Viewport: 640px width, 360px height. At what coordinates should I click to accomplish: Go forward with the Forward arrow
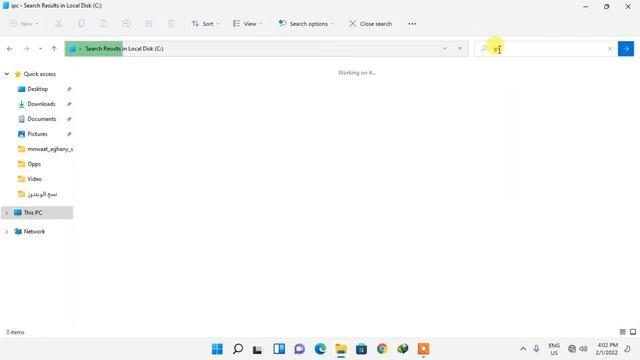[27, 49]
